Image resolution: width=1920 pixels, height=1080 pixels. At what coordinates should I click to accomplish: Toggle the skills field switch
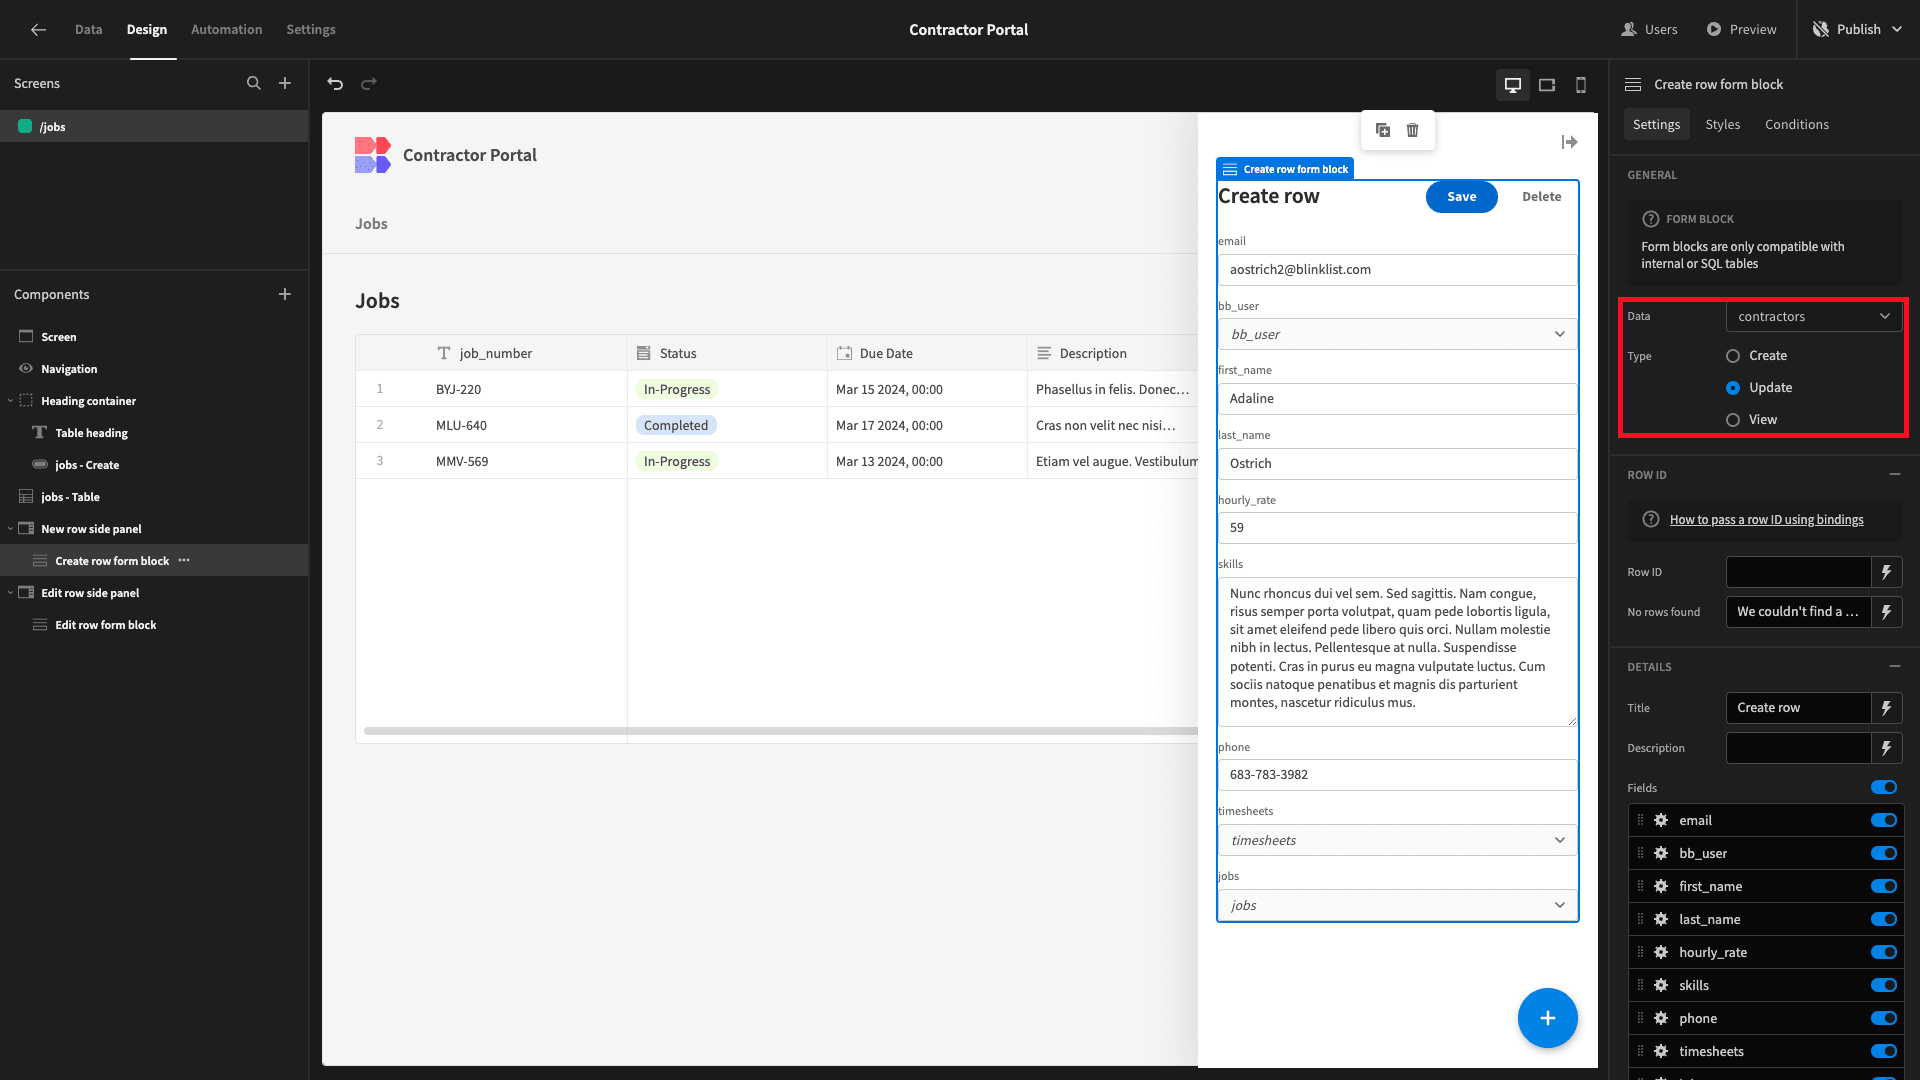pyautogui.click(x=1884, y=985)
